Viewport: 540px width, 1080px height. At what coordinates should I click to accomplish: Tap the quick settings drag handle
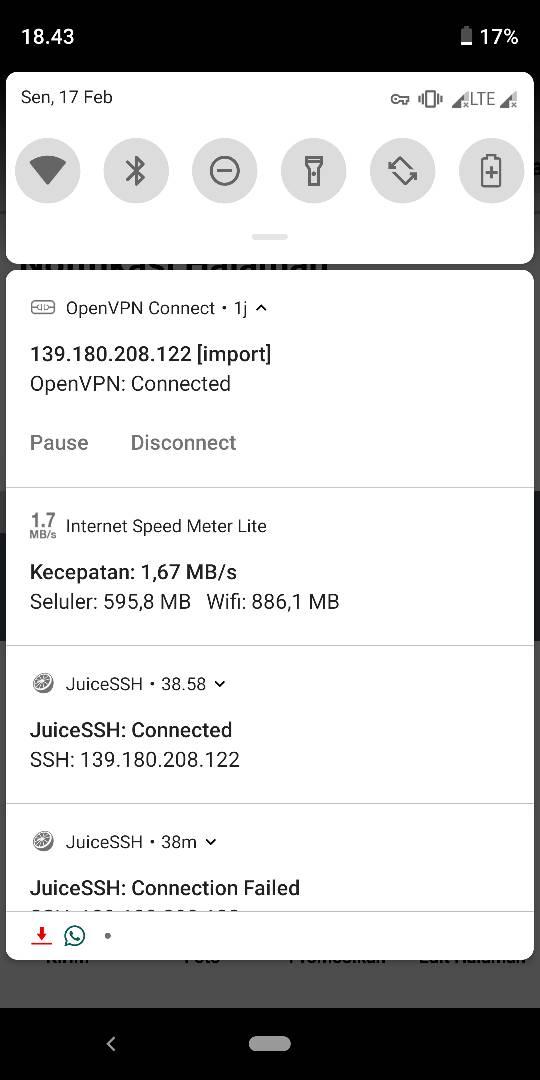click(x=270, y=237)
